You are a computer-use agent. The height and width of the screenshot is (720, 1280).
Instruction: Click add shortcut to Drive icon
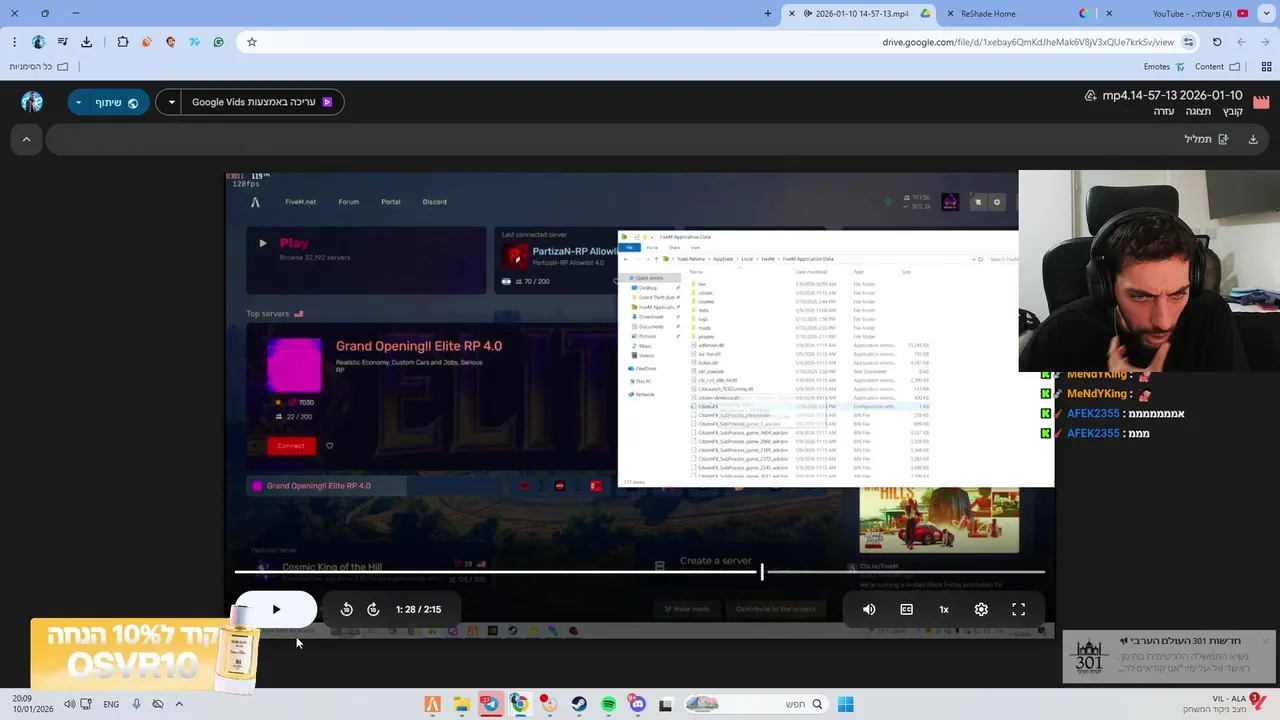(1090, 95)
